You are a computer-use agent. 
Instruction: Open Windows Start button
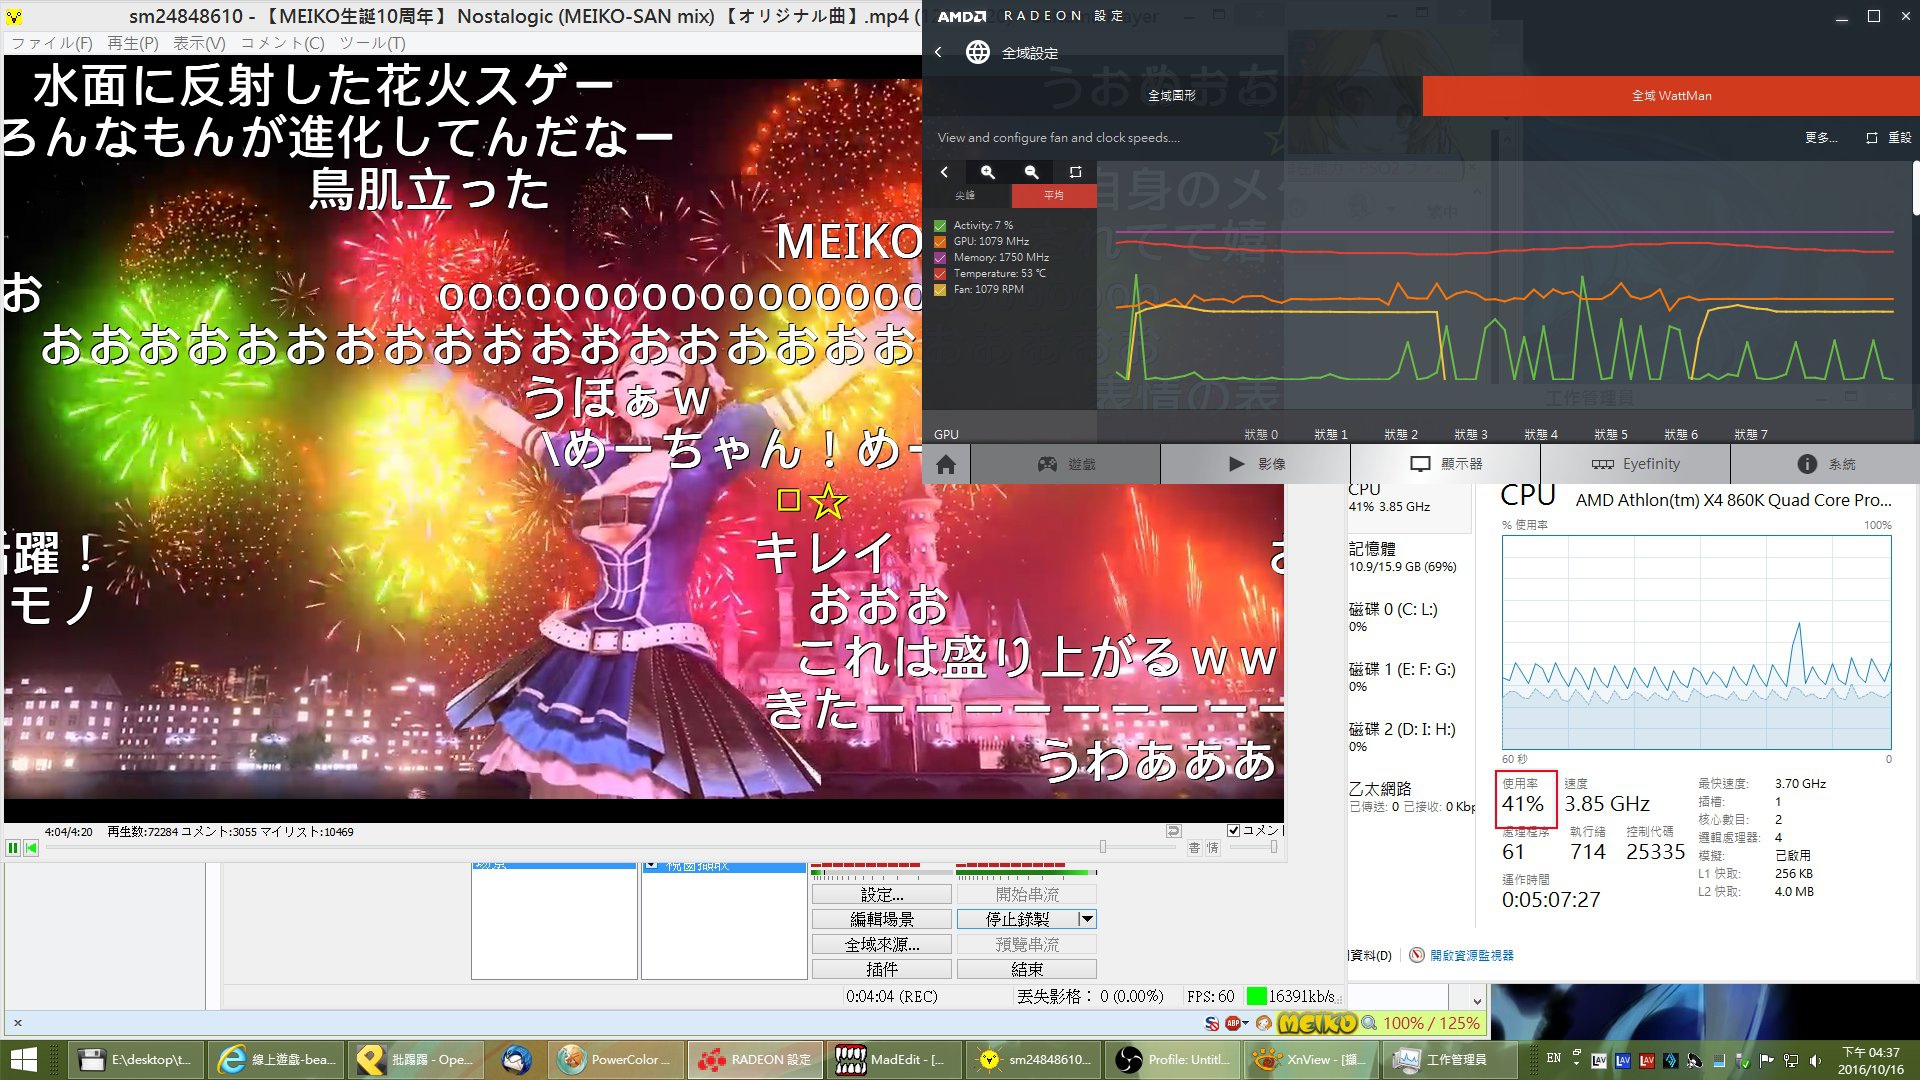coord(23,1060)
